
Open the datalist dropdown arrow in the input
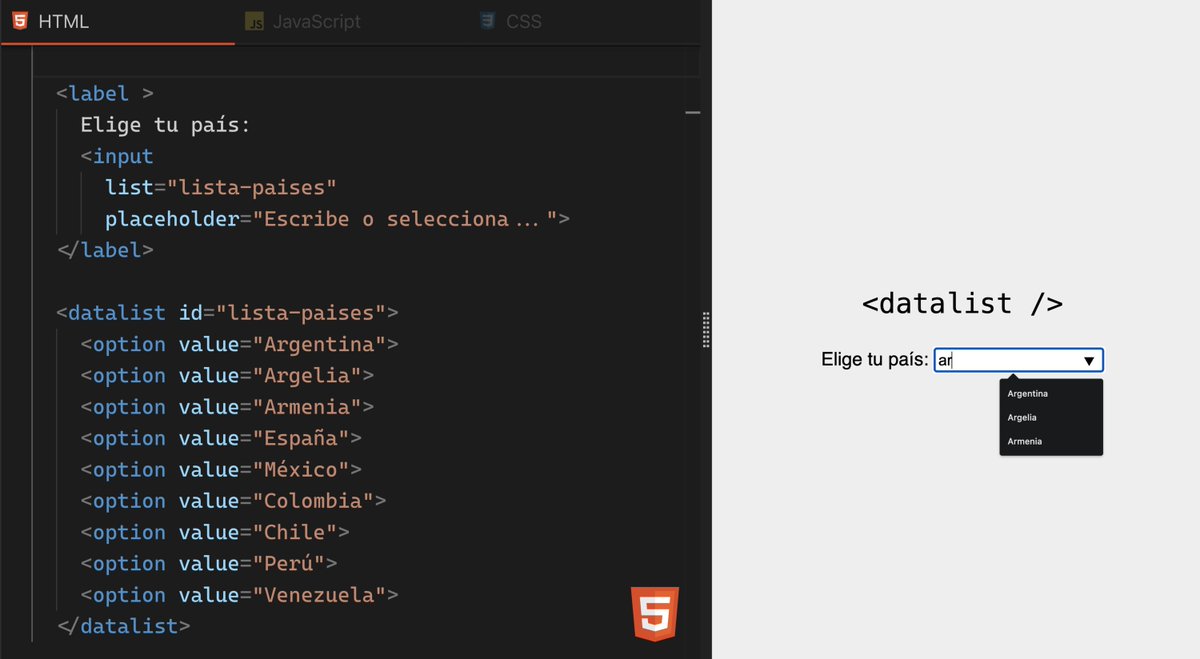point(1089,361)
